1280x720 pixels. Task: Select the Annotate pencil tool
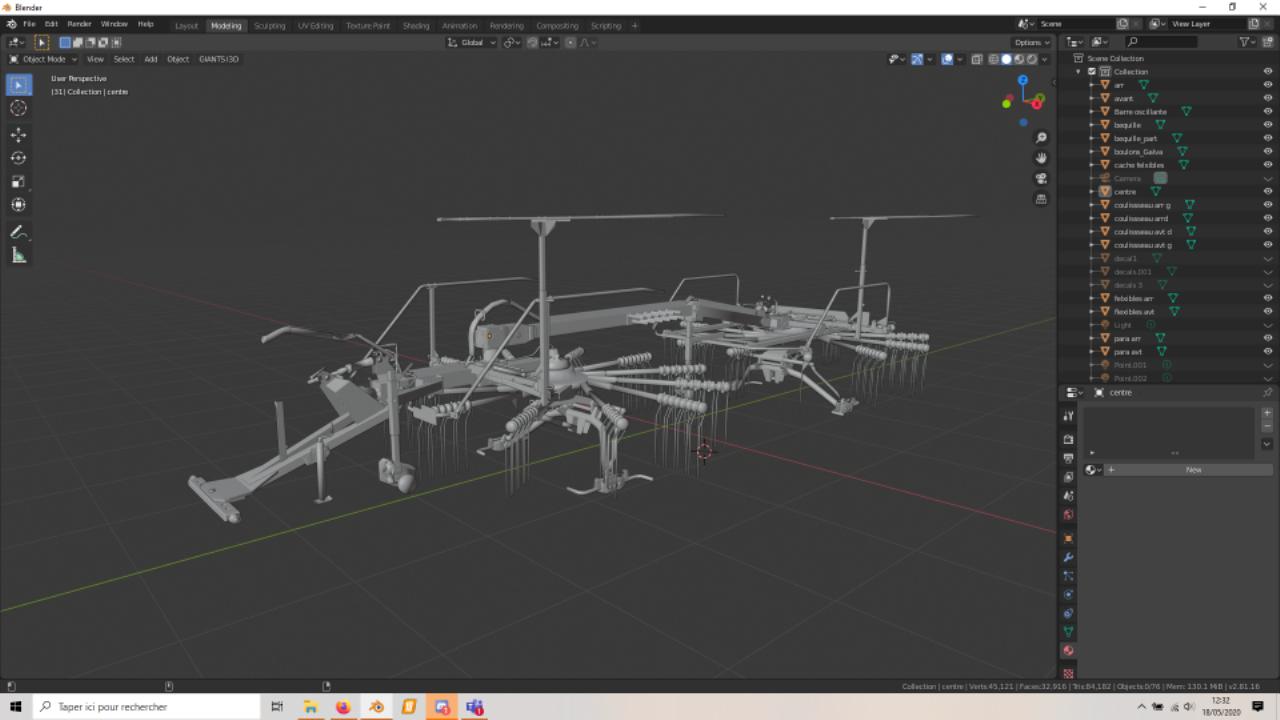[18, 232]
